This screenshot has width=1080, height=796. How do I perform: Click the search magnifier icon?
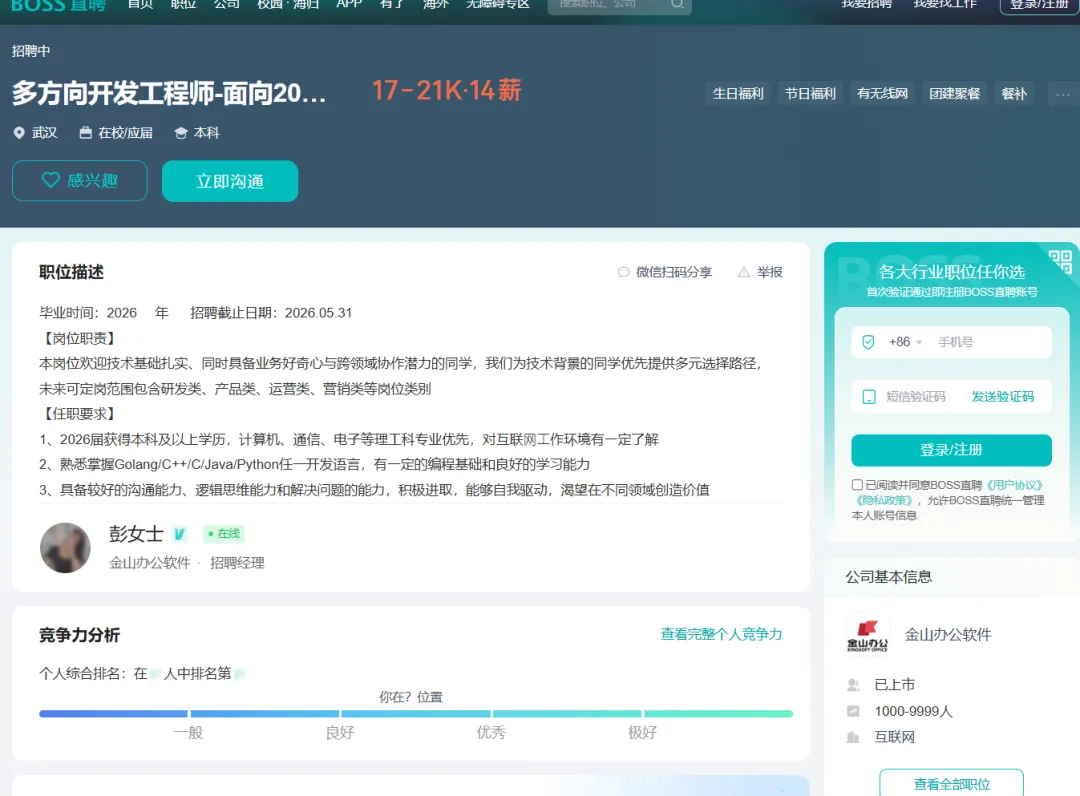pyautogui.click(x=677, y=4)
